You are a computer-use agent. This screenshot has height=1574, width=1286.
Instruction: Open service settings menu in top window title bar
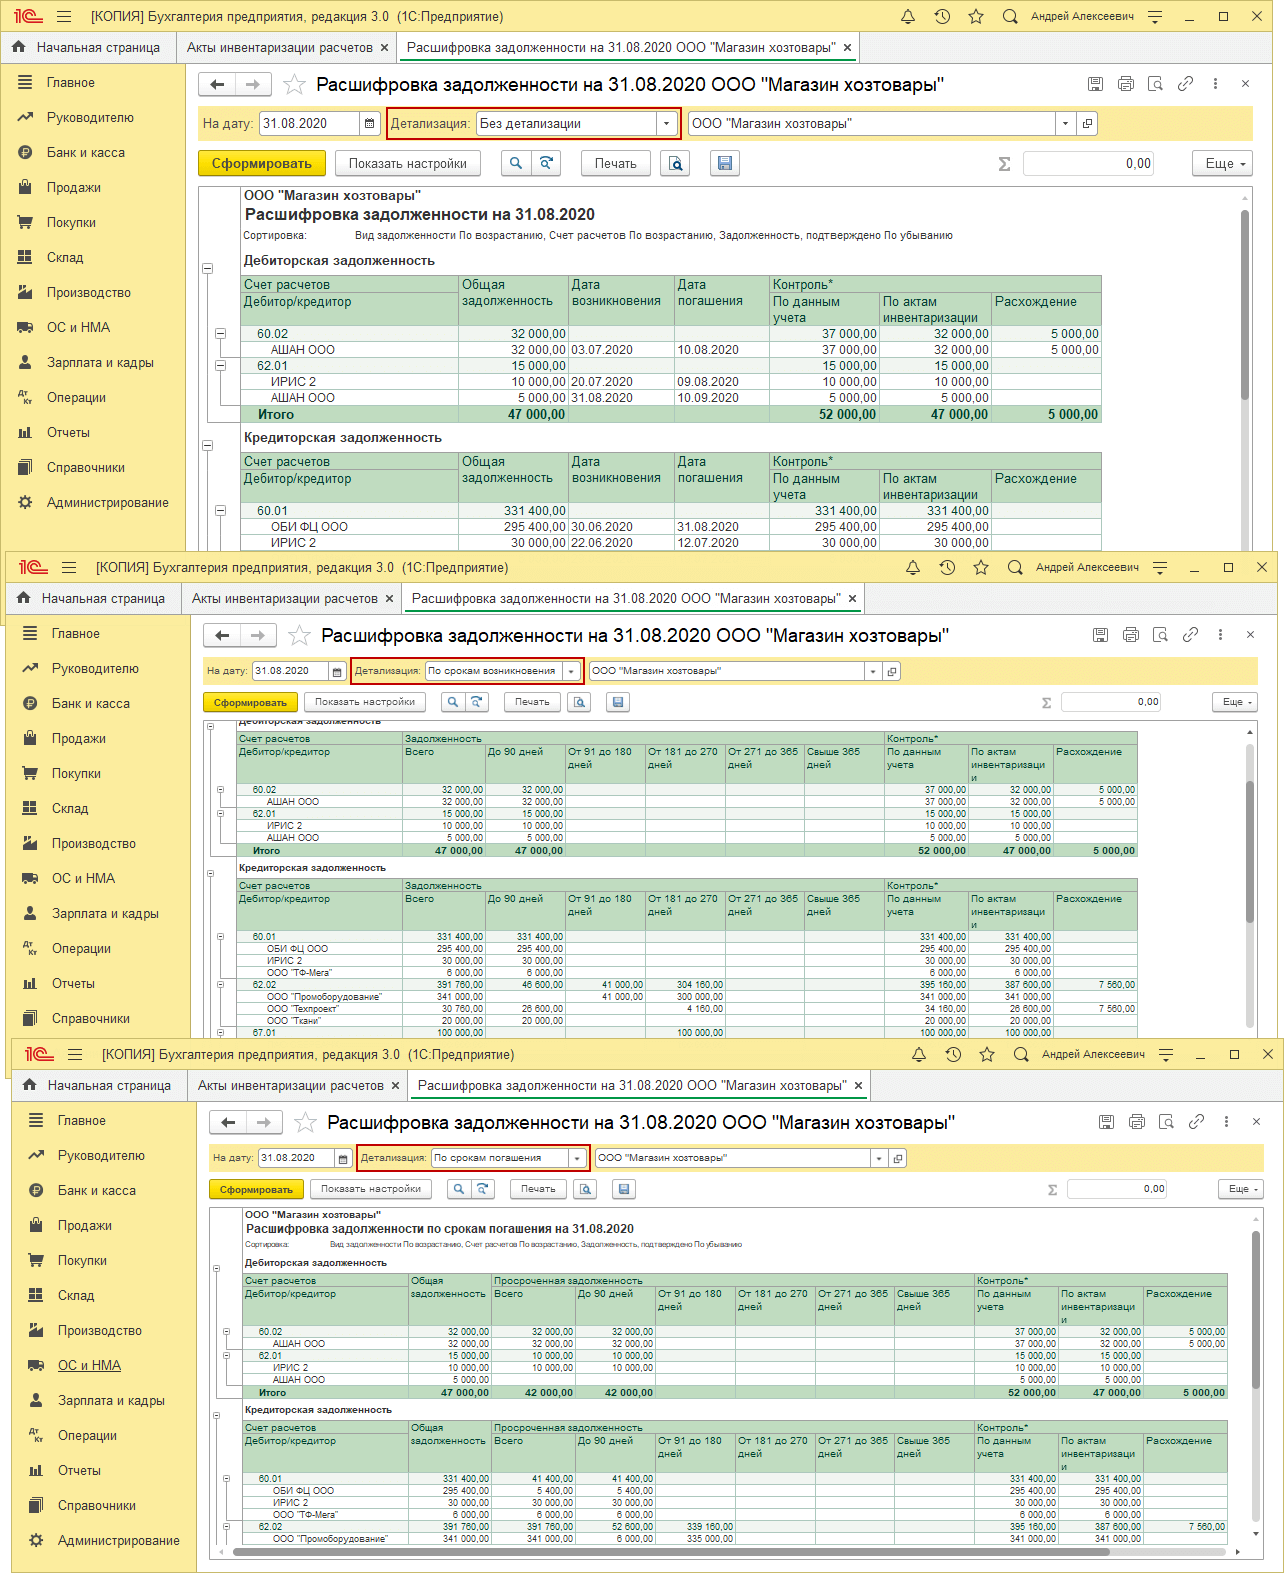(x=1155, y=17)
